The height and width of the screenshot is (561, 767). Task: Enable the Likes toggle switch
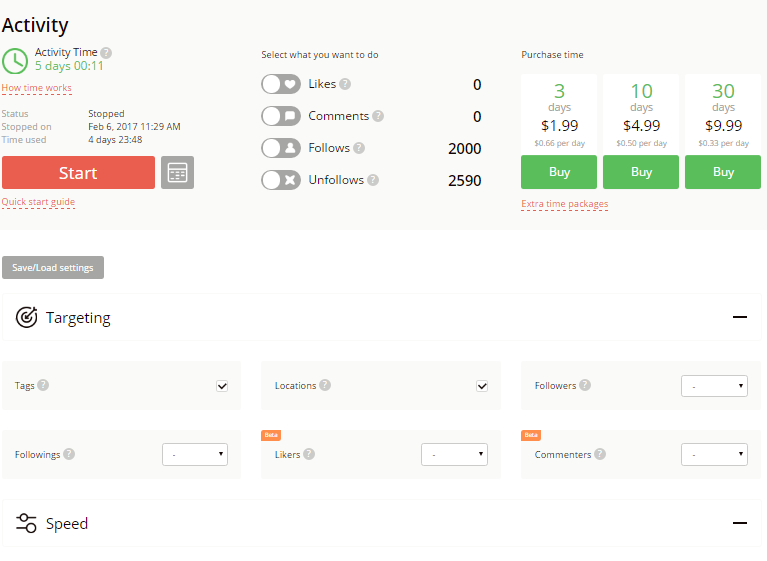tap(281, 84)
